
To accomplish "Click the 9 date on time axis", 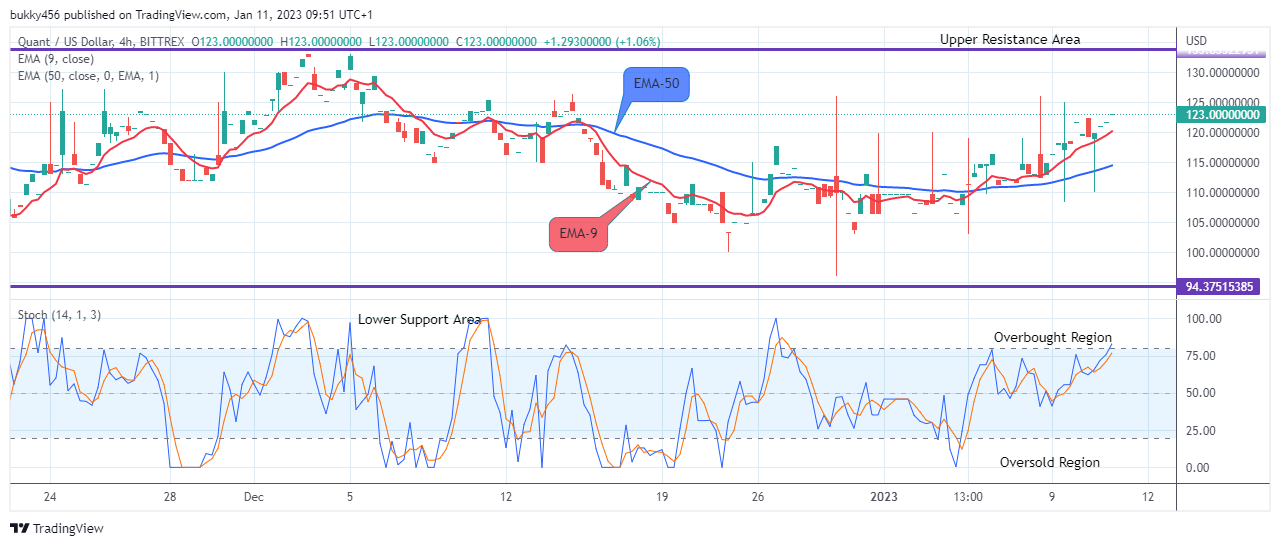I will point(1052,496).
